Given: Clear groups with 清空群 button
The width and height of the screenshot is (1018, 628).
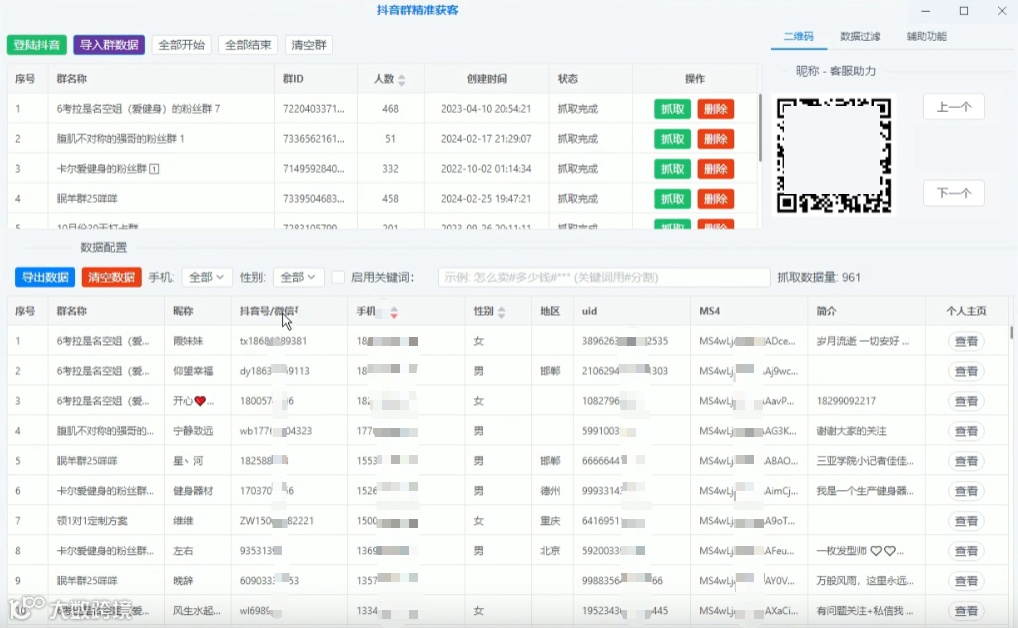Looking at the screenshot, I should point(309,45).
